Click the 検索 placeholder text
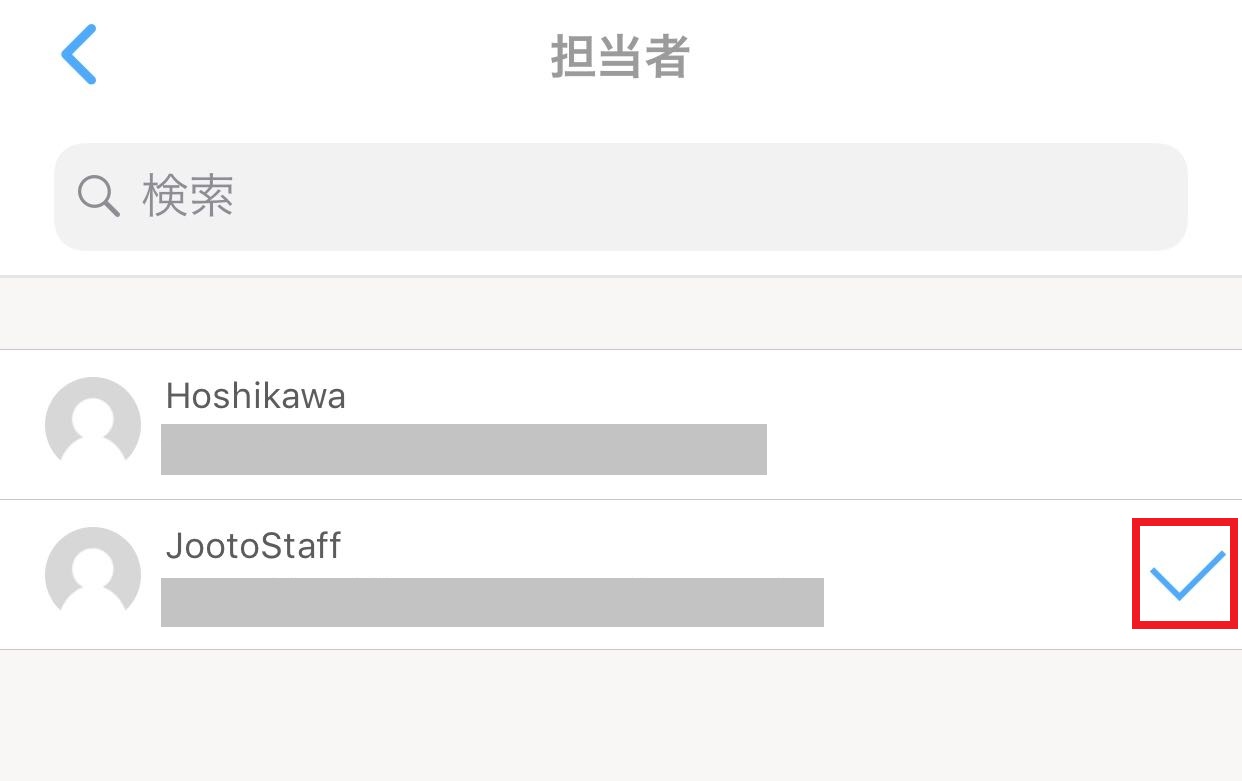This screenshot has width=1242, height=781. coord(188,196)
